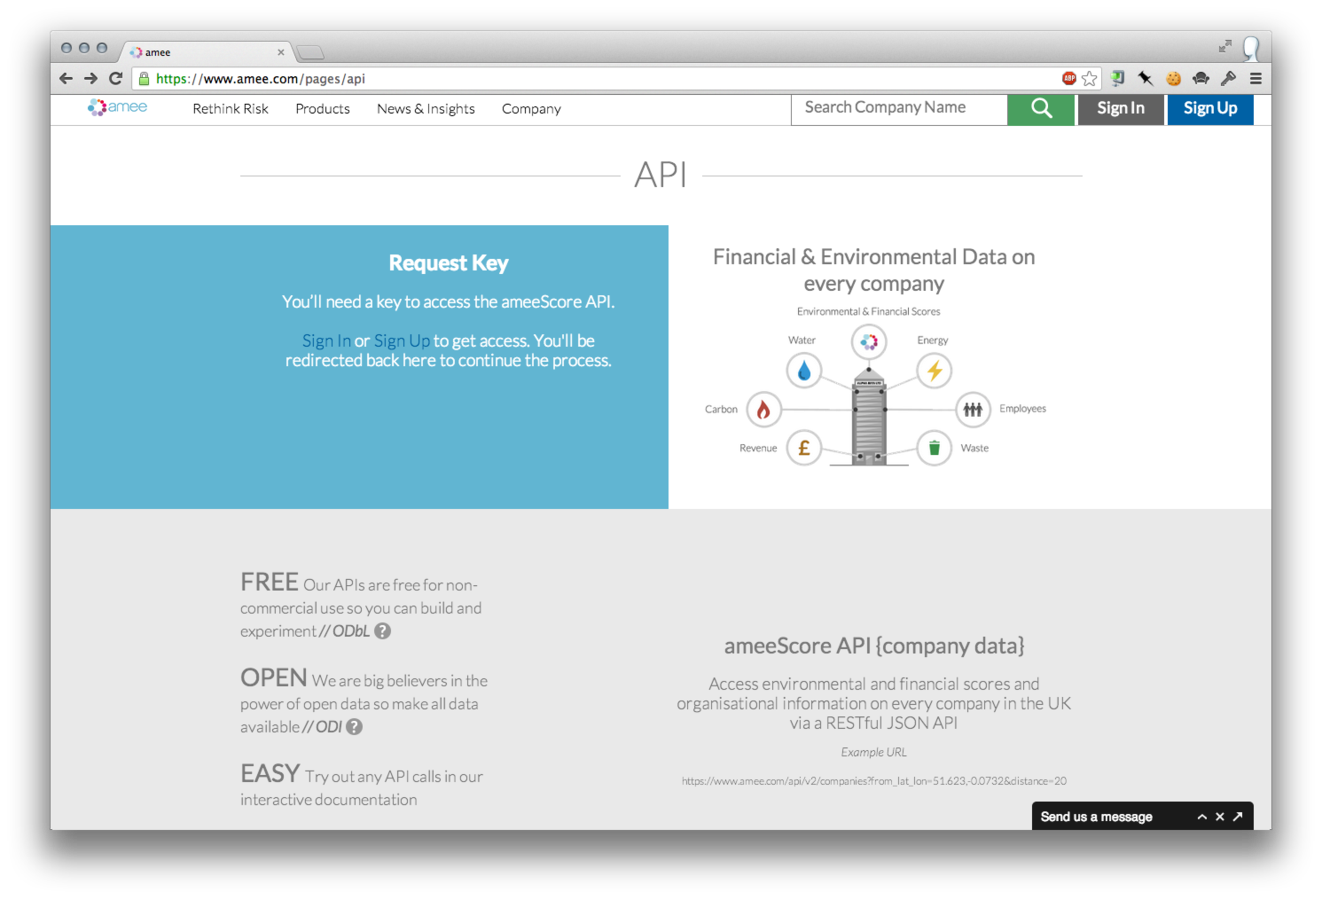Click the ameeScore circle icon above the building

[x=869, y=342]
